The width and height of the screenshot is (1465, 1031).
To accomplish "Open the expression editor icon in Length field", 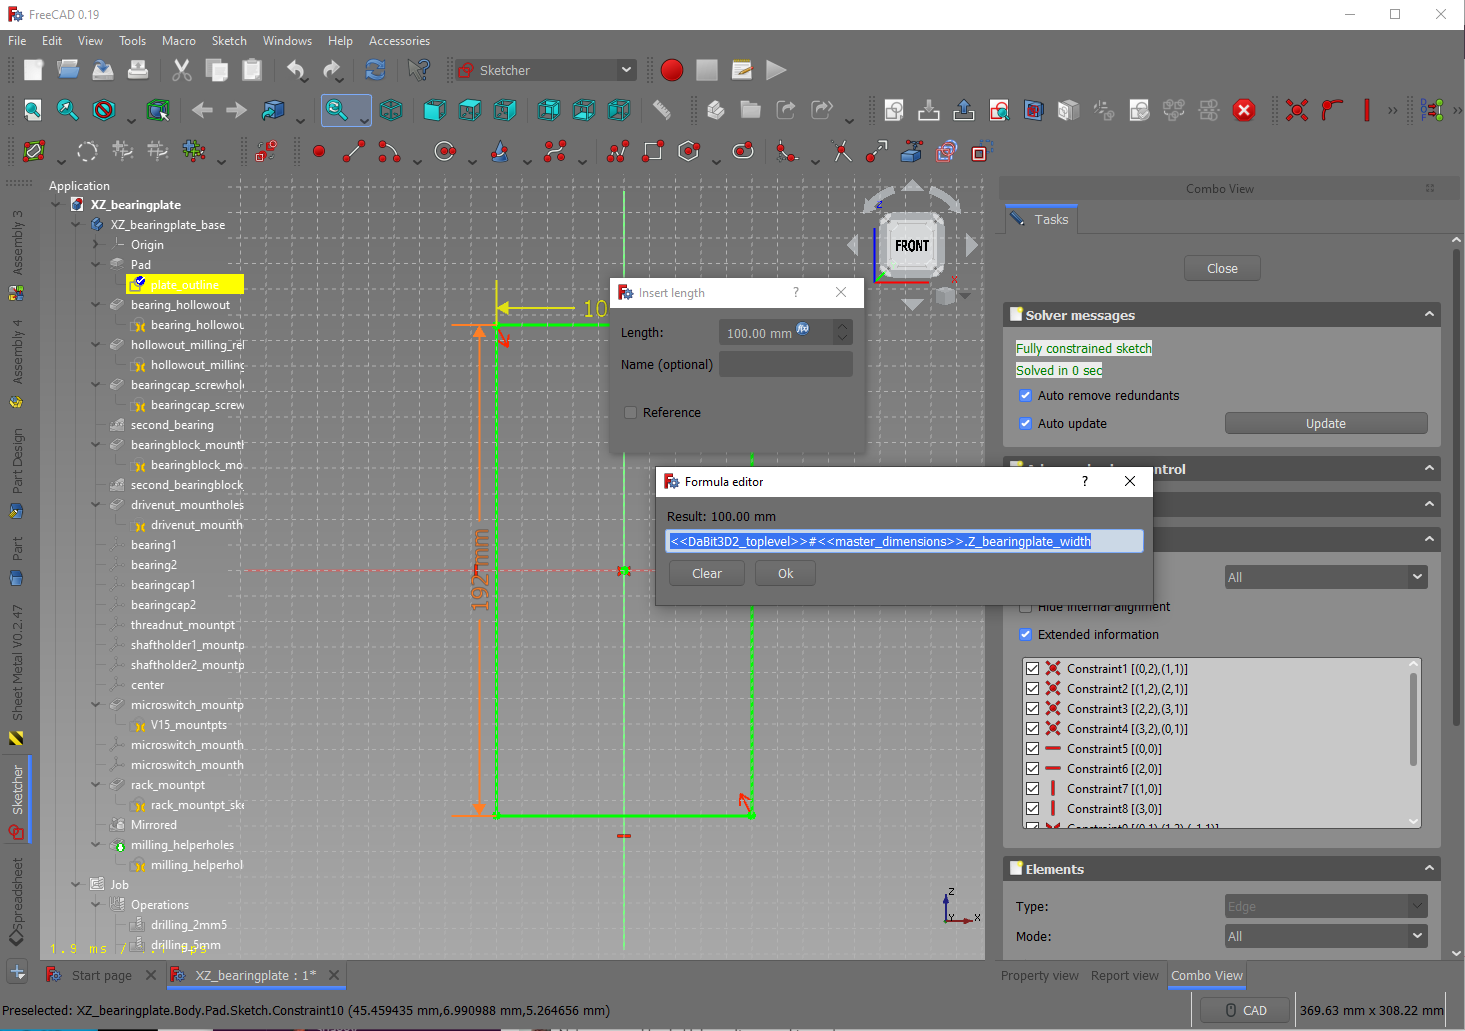I will click(802, 329).
